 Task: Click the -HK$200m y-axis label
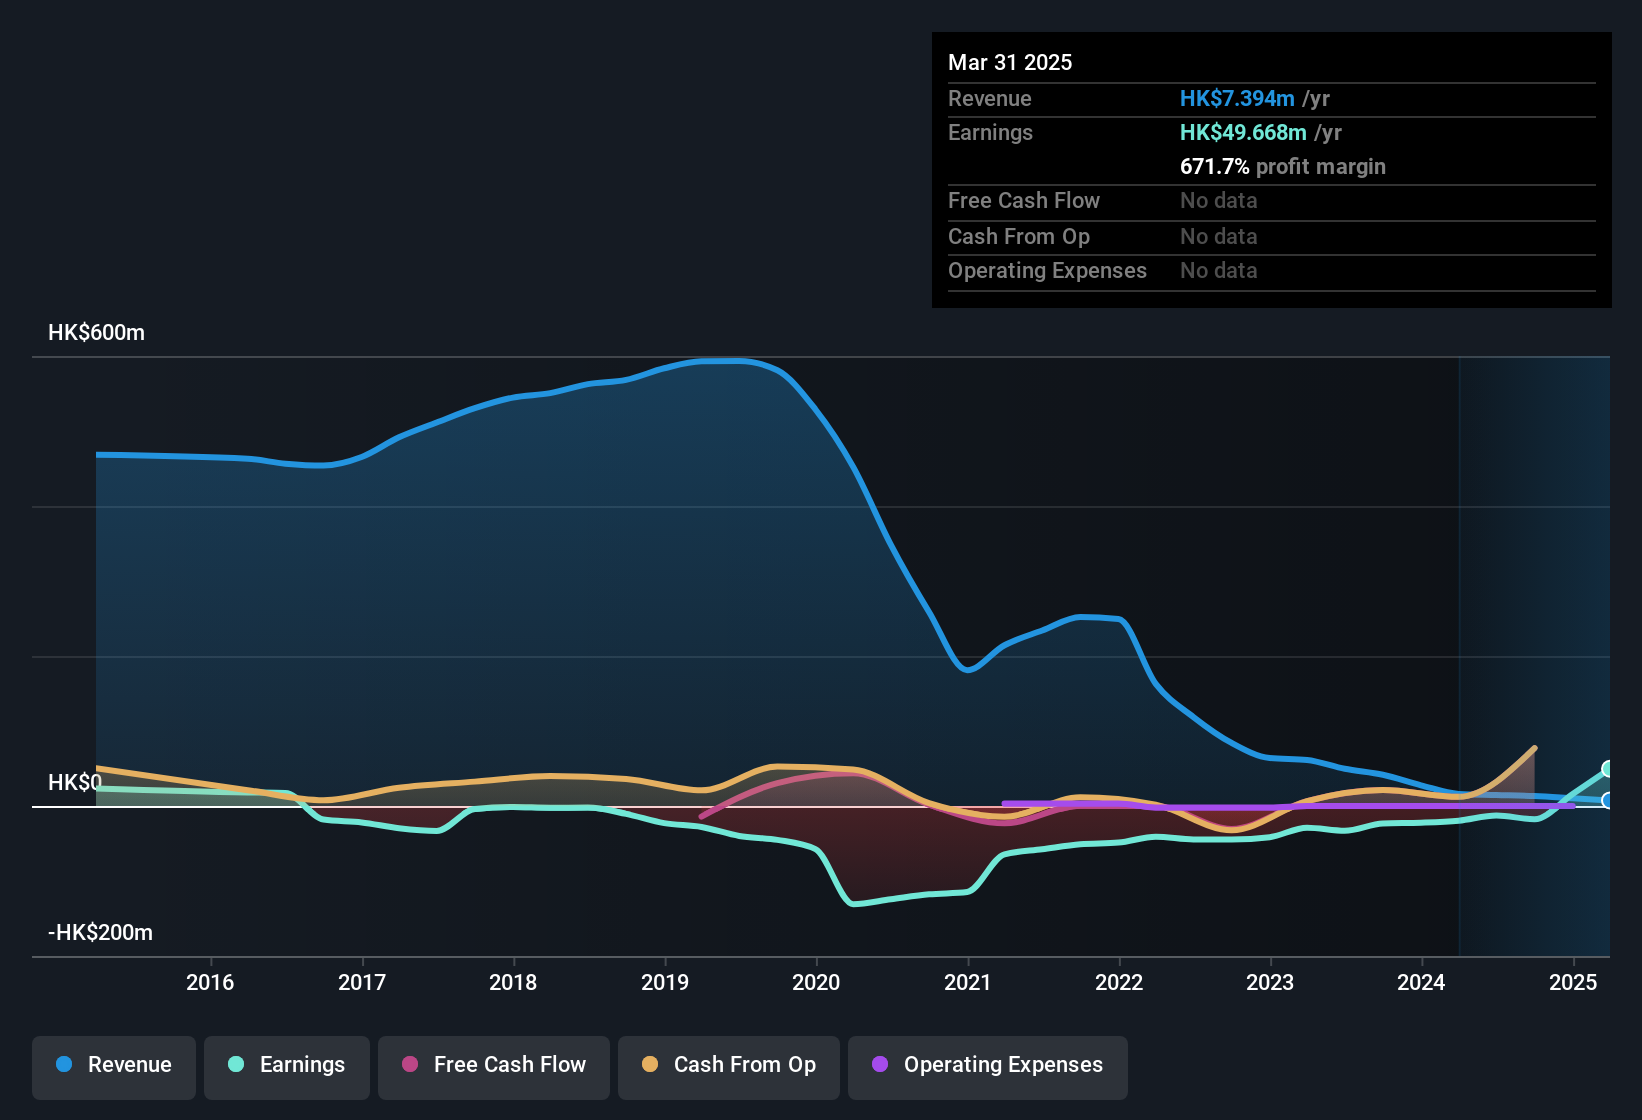tap(100, 933)
